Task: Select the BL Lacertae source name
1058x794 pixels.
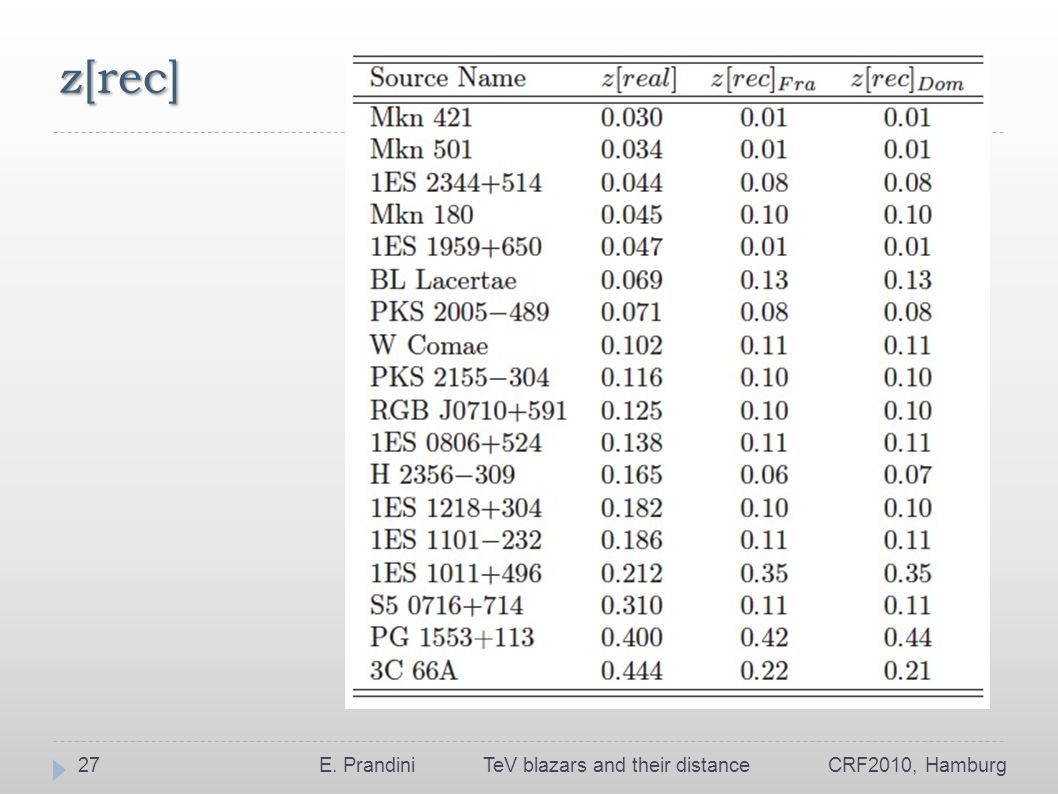Action: pos(443,280)
